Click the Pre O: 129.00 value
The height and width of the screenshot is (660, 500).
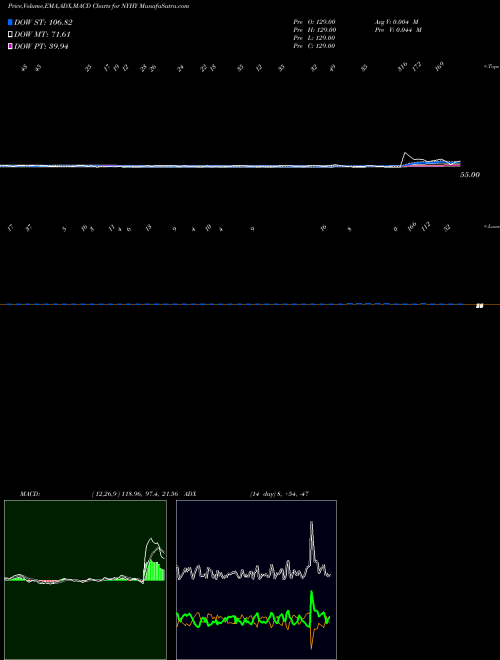click(314, 22)
